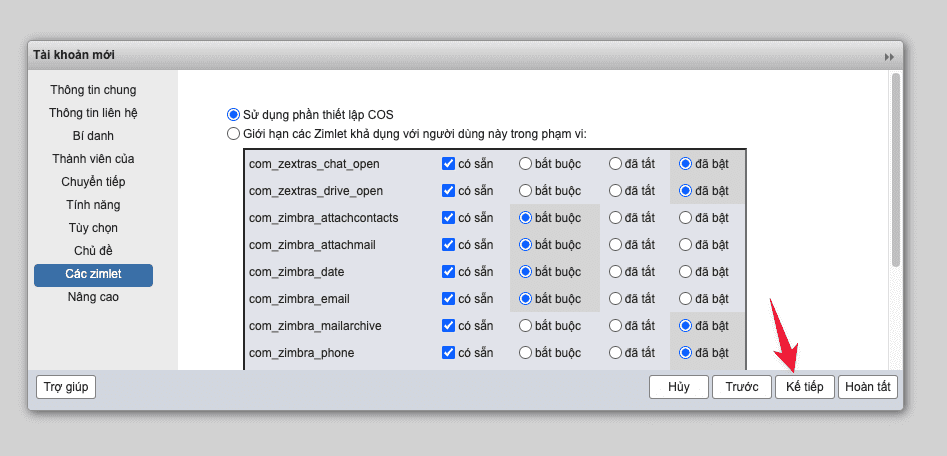
Task: Set com_zextras_drive_open to 'bắt buộc'
Action: pos(525,190)
